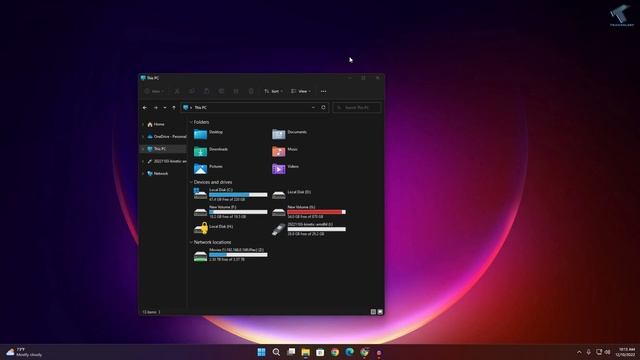Open the Windows Start menu
640x360 pixels.
pos(262,352)
